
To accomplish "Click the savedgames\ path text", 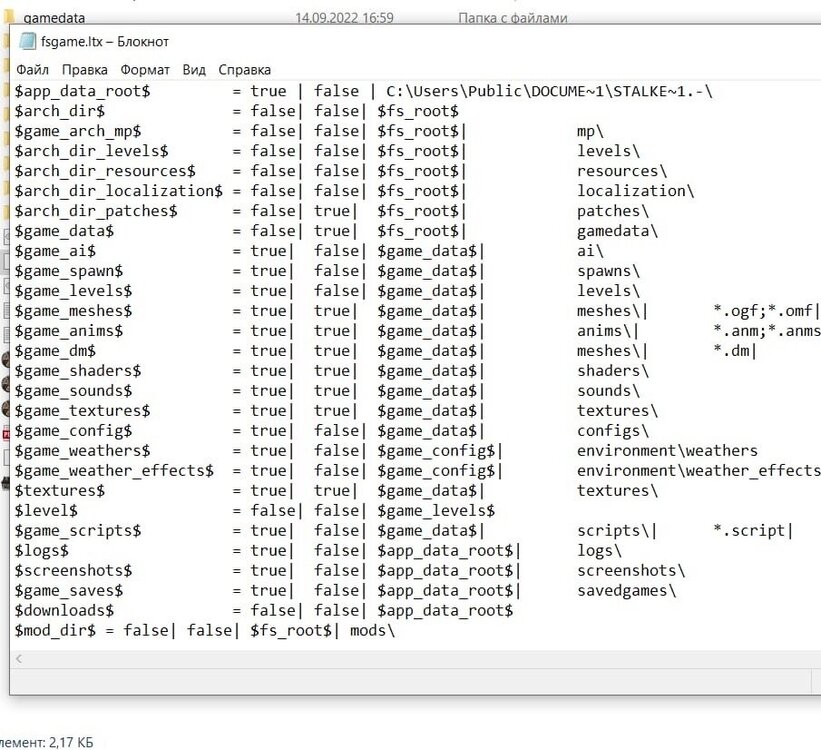I will [x=626, y=590].
